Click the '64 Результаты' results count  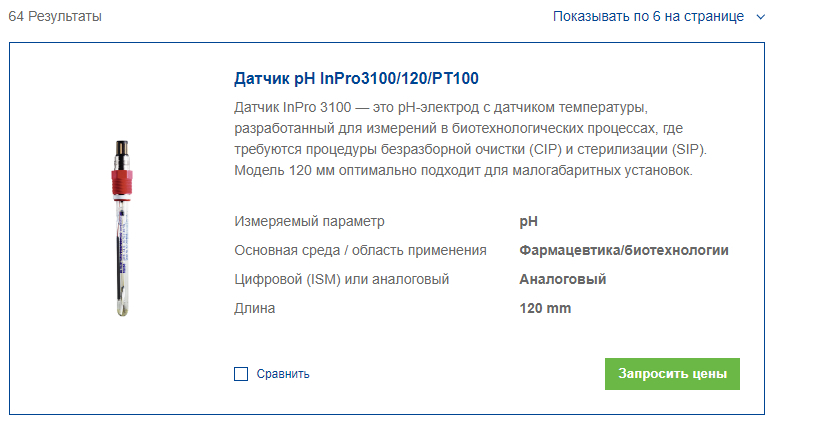(55, 17)
